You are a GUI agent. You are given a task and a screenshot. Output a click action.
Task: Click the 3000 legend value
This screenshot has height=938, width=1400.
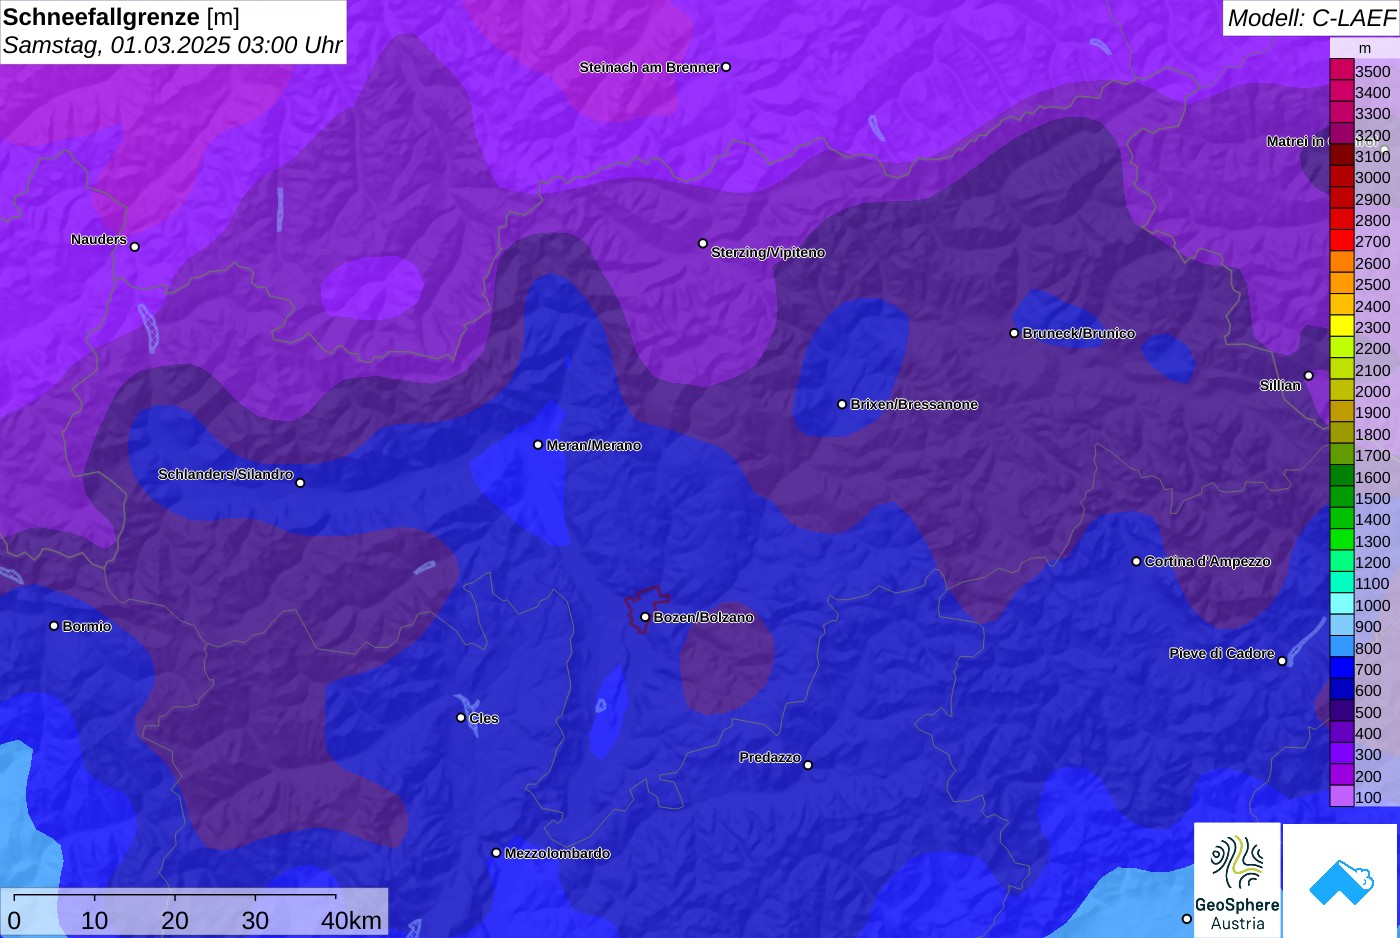coord(1373,178)
